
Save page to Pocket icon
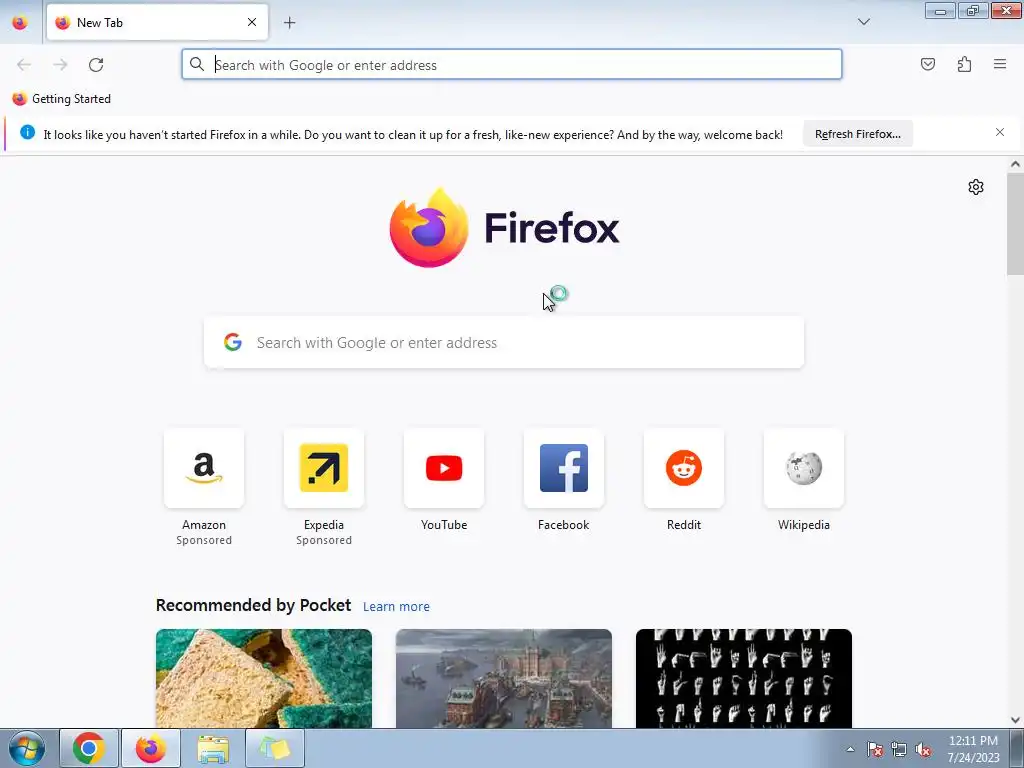point(927,64)
